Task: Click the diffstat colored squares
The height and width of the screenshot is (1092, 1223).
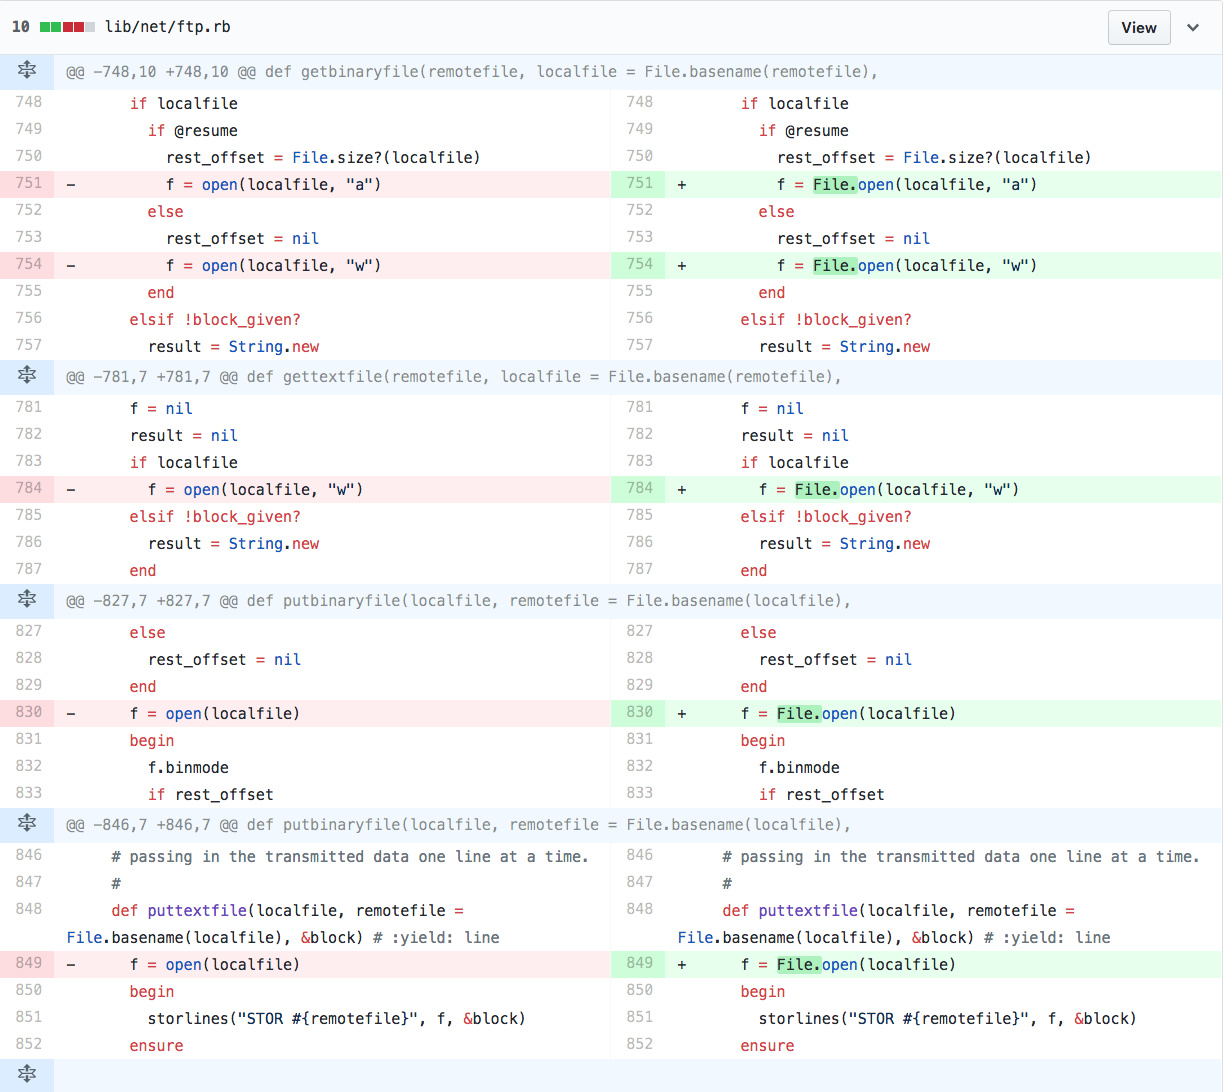Action: (x=68, y=27)
